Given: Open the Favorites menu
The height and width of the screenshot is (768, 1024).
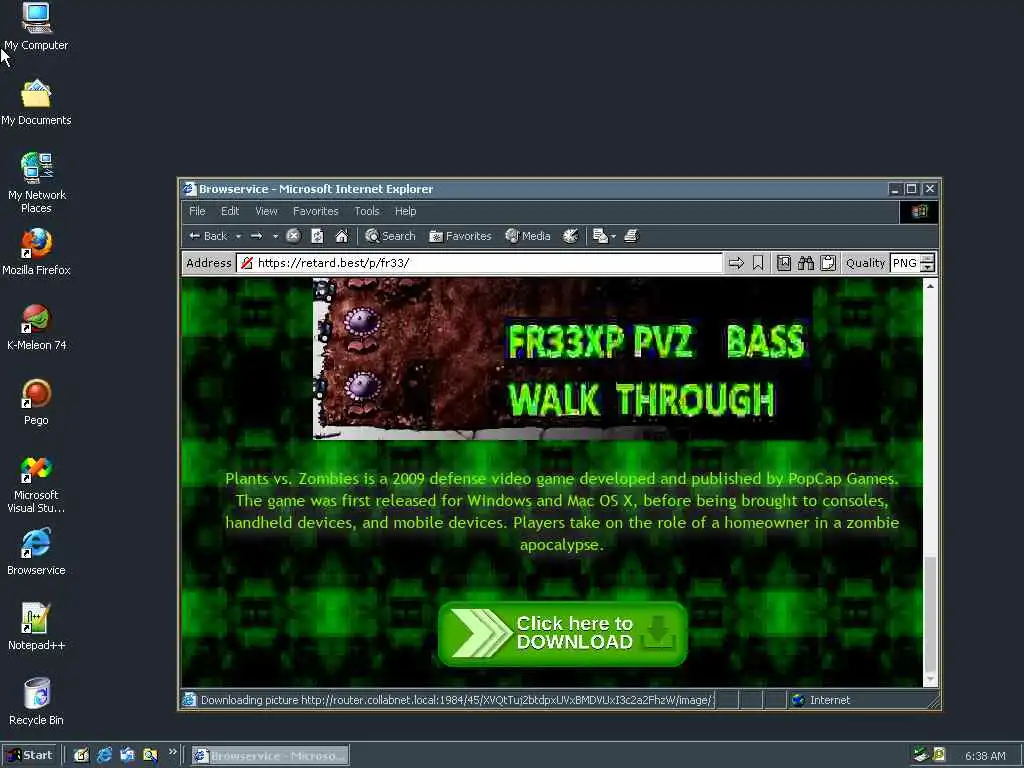Looking at the screenshot, I should 315,211.
